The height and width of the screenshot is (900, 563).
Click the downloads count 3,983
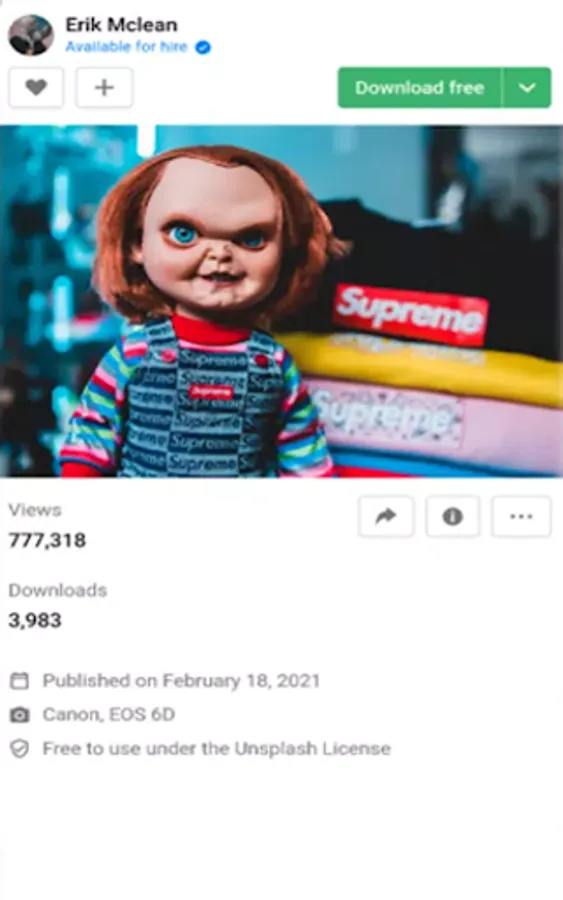coord(34,620)
